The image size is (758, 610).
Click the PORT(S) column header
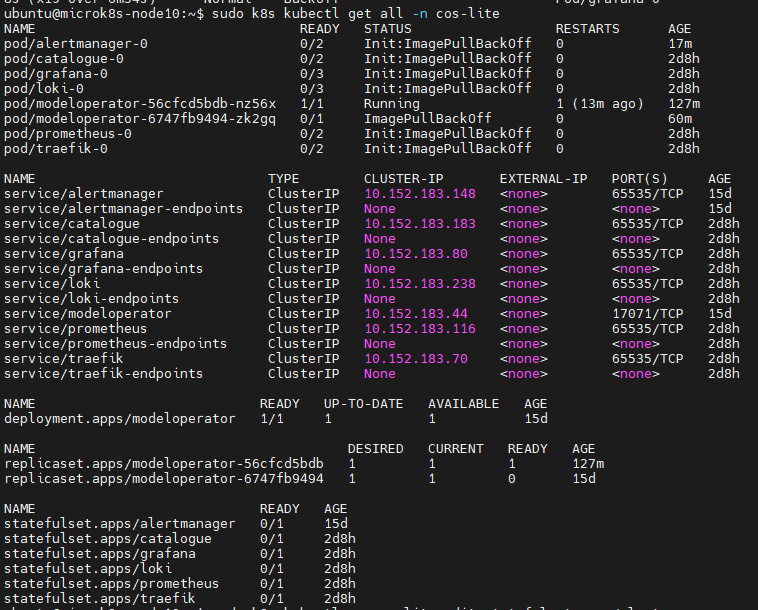640,179
